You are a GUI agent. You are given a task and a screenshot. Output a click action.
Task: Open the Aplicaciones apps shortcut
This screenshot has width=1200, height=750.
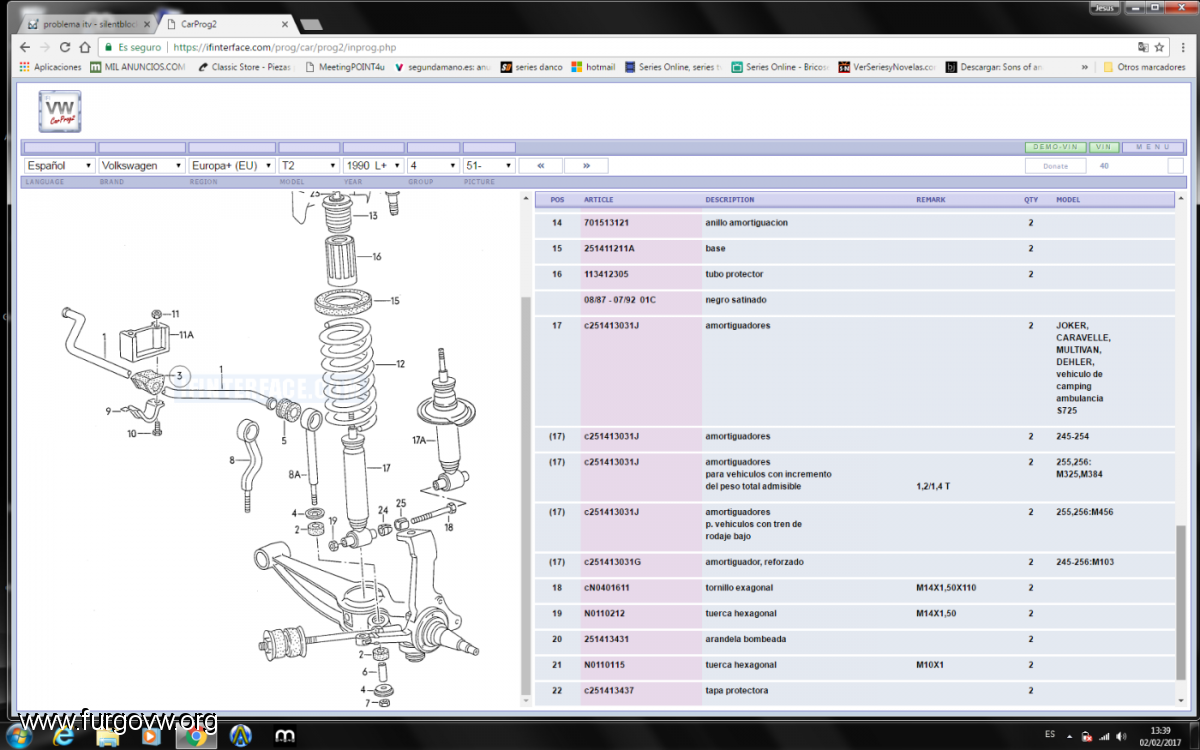50,67
